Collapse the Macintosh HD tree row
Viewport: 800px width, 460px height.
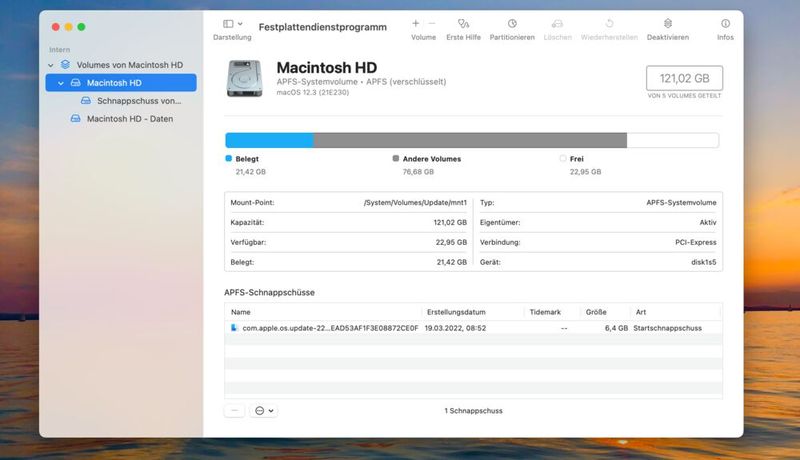tap(61, 83)
